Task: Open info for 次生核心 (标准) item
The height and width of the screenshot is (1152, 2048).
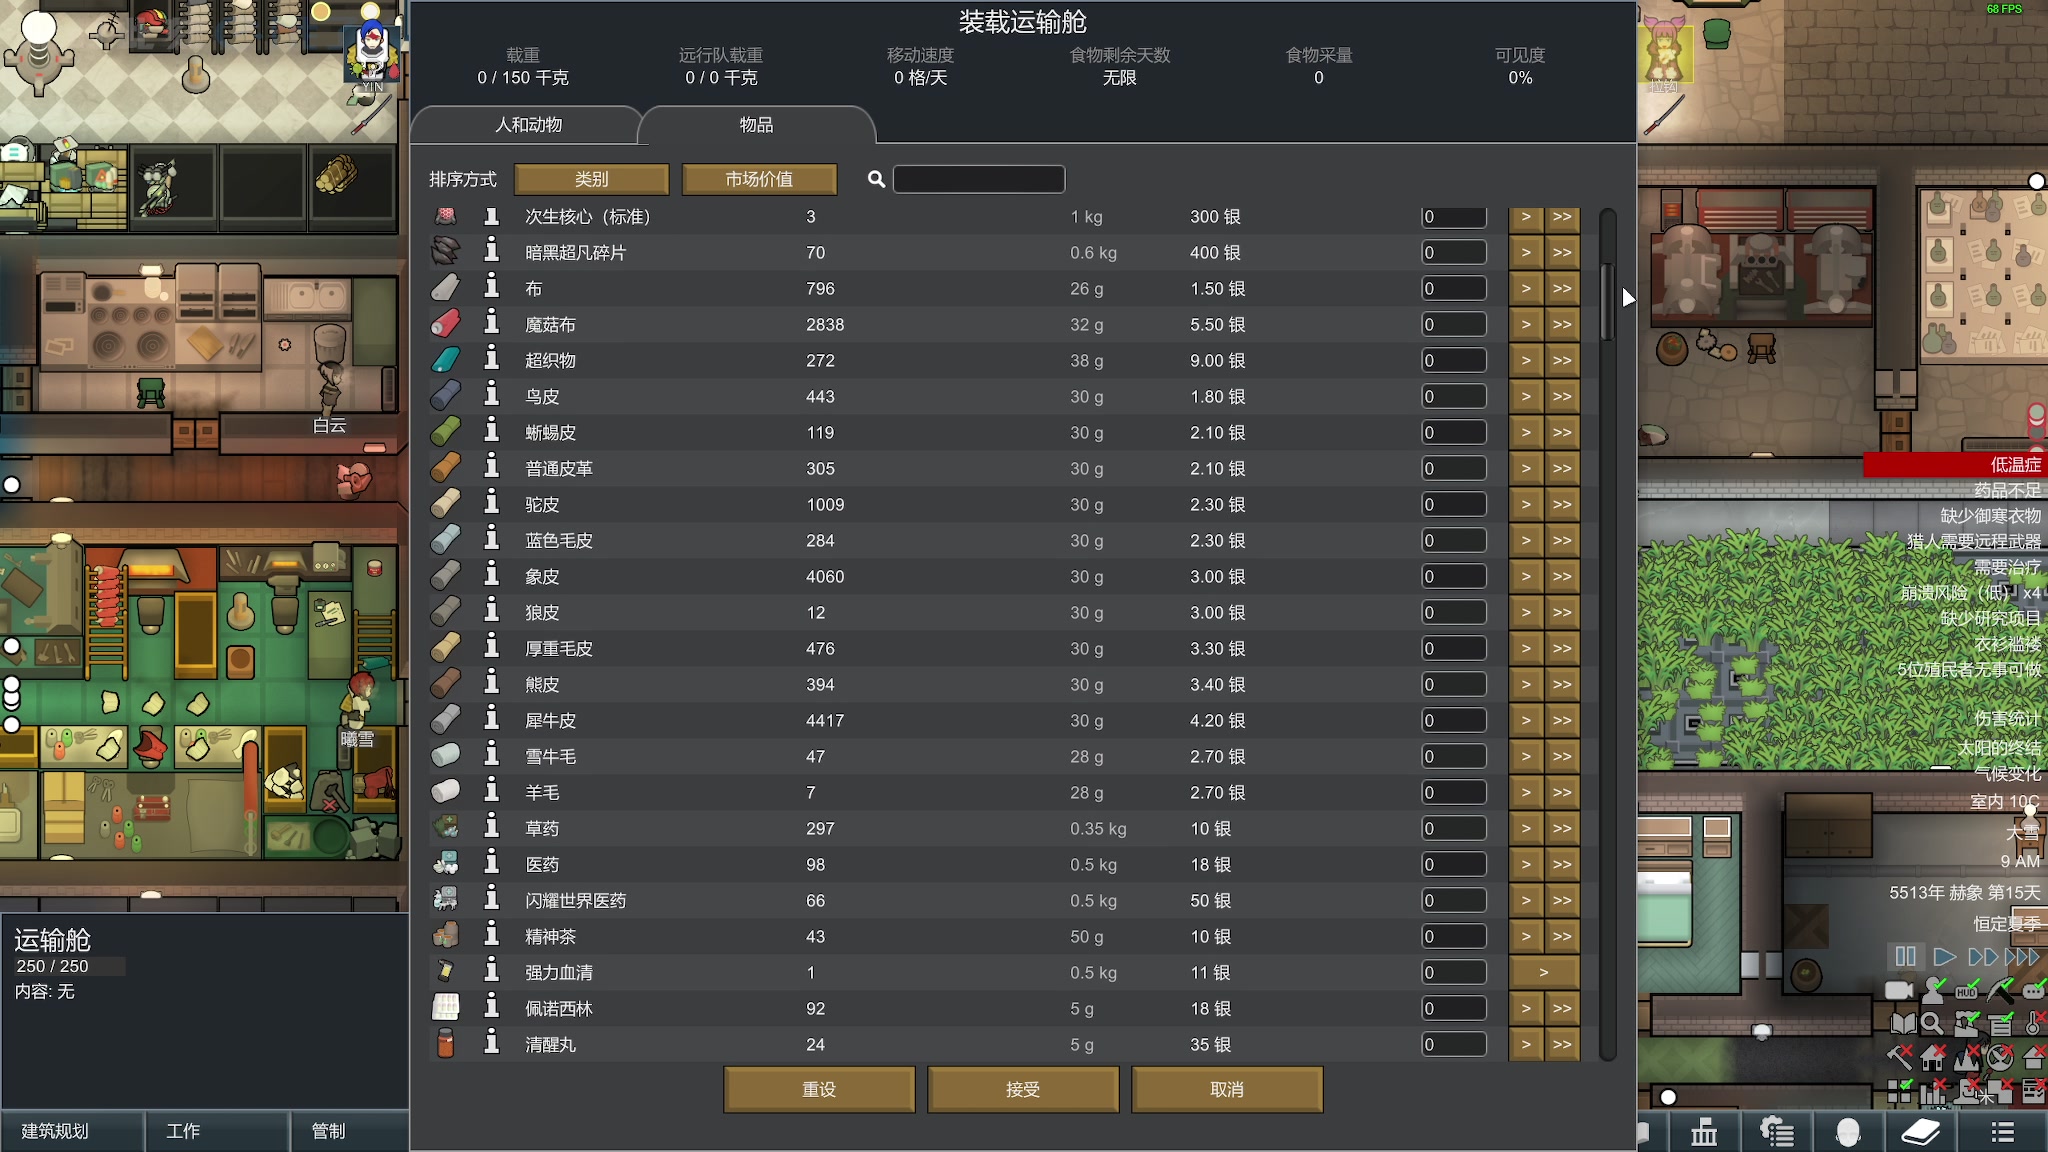Action: pyautogui.click(x=491, y=216)
